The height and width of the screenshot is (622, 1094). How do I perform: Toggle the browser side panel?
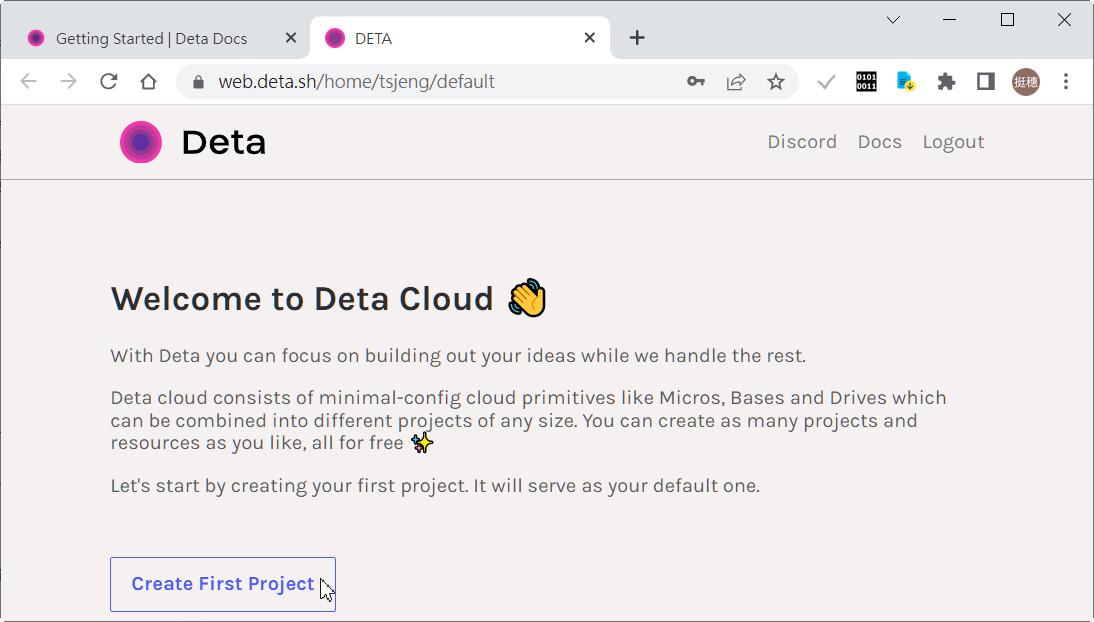pyautogui.click(x=986, y=82)
